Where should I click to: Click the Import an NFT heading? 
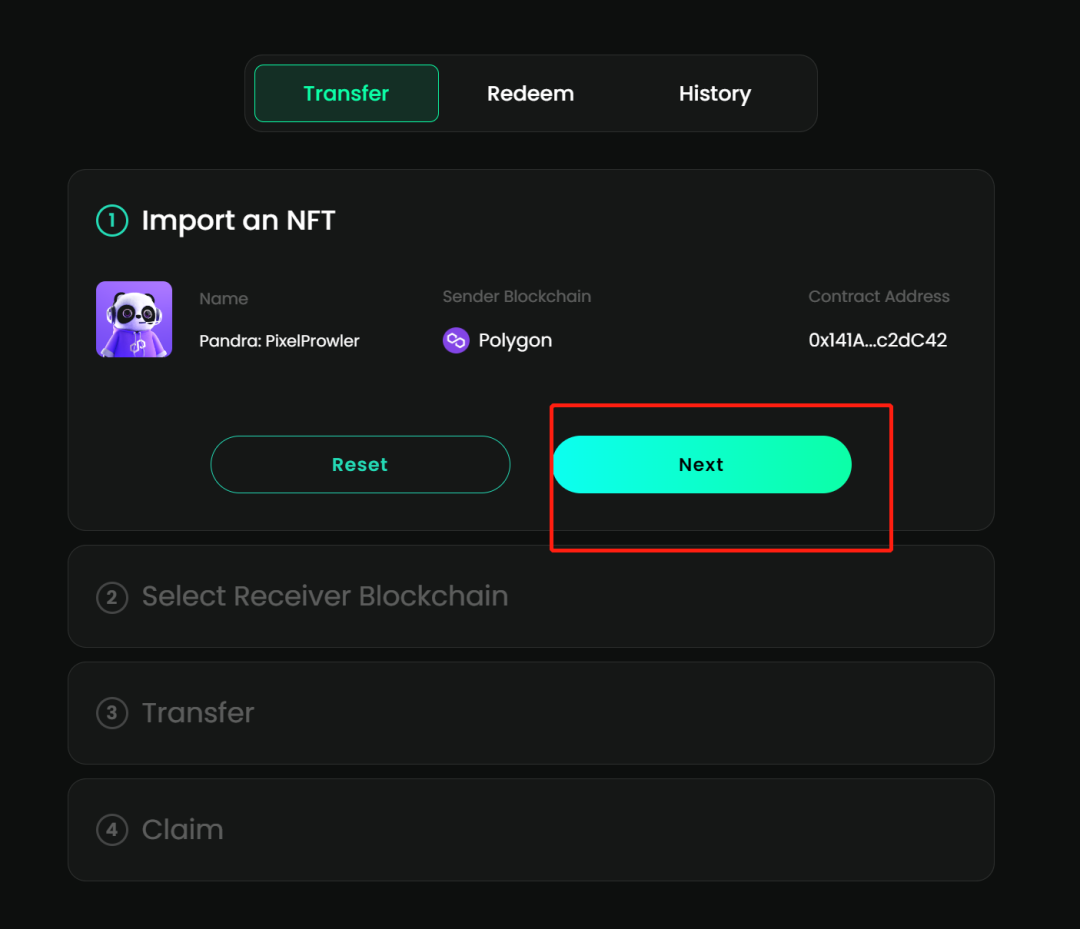click(x=238, y=221)
